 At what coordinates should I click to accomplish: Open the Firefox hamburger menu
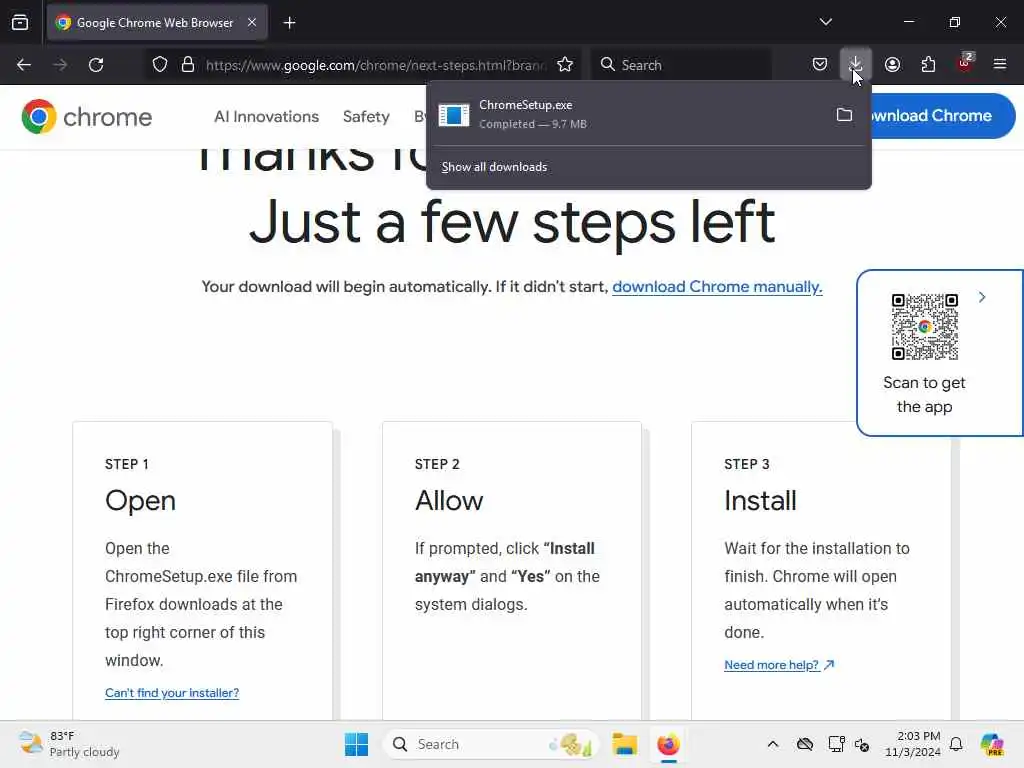1000,65
